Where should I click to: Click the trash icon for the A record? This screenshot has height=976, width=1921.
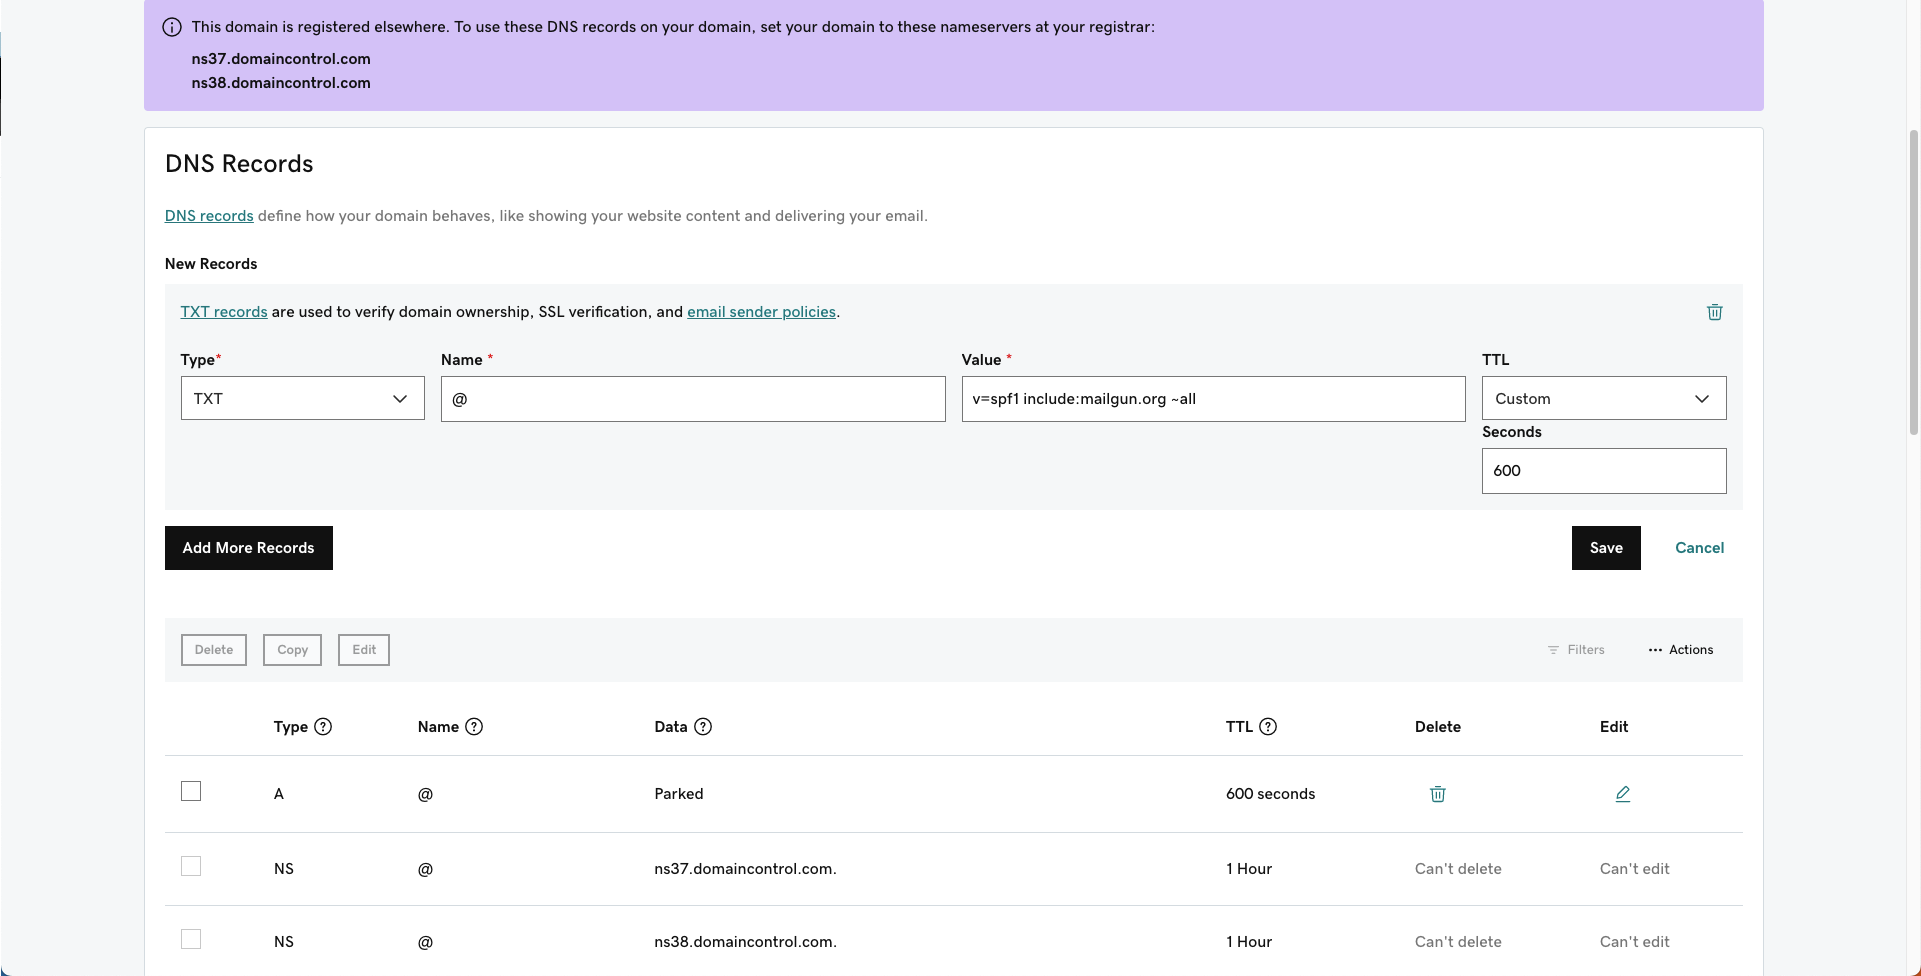1437,794
